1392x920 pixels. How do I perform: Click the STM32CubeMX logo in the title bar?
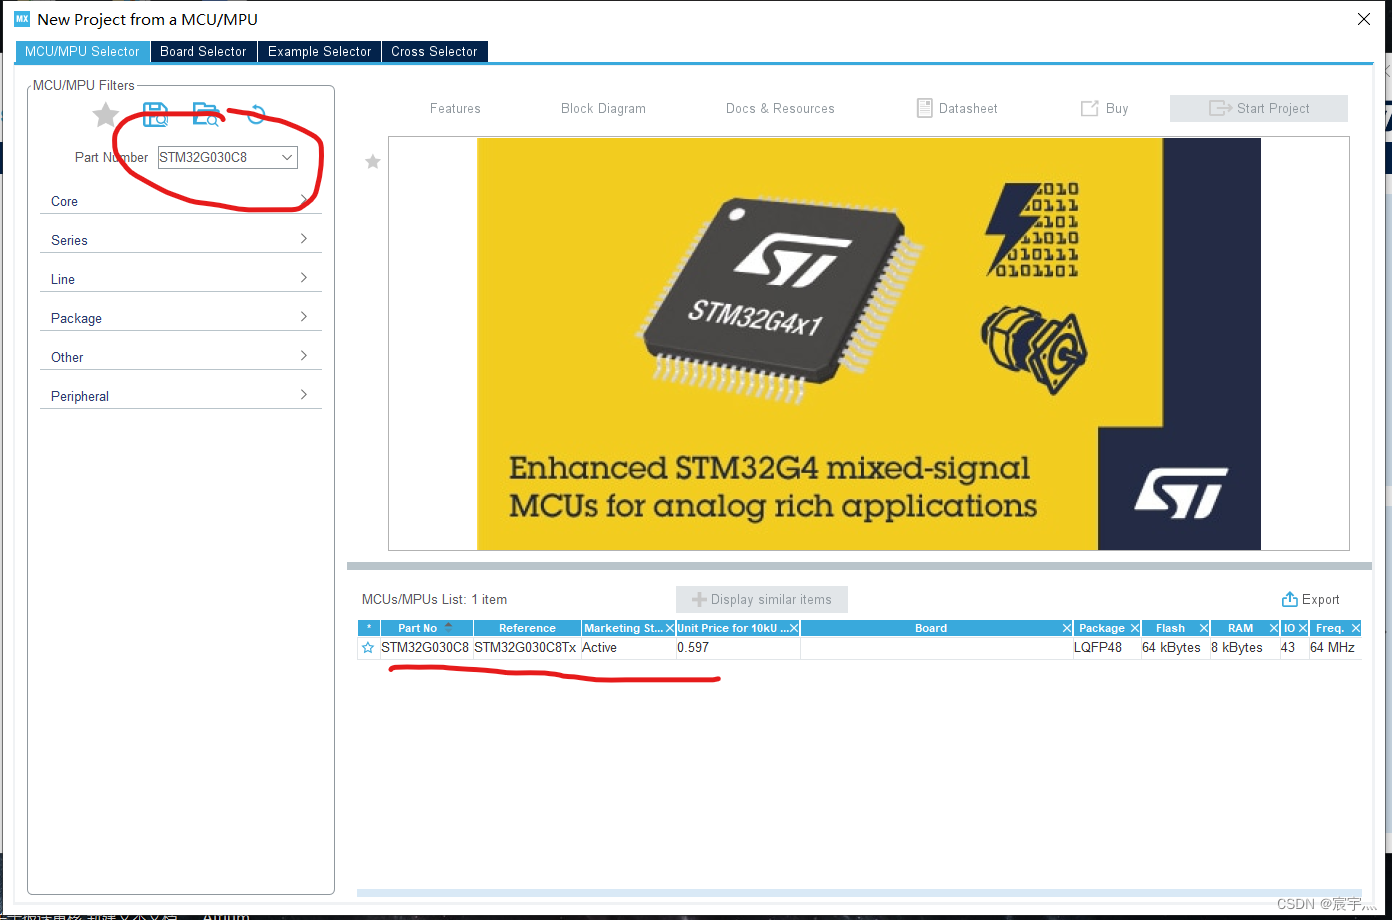click(x=22, y=19)
